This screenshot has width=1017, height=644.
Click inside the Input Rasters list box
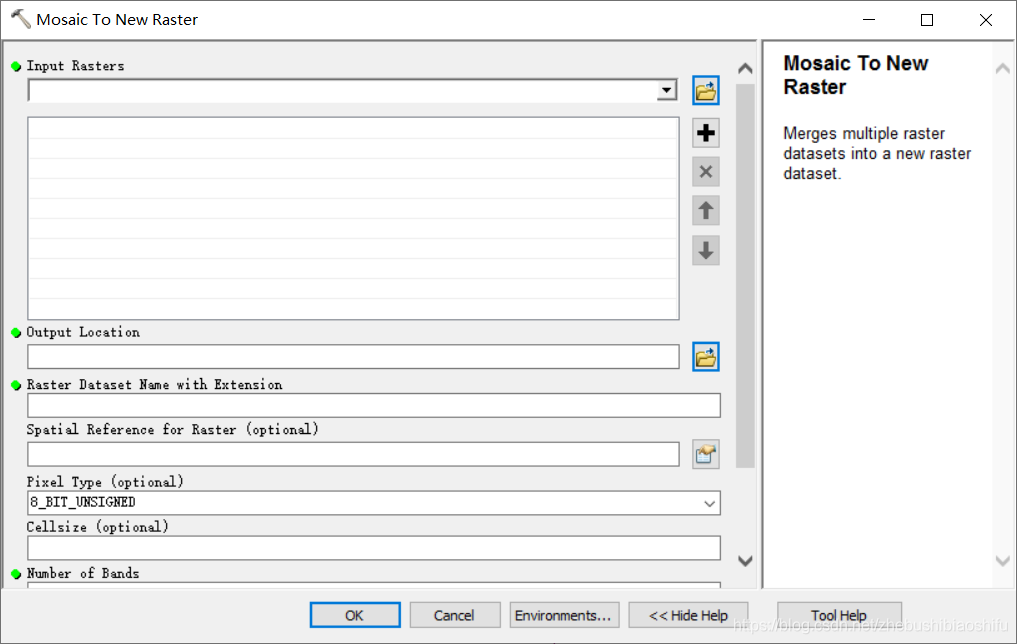click(353, 219)
